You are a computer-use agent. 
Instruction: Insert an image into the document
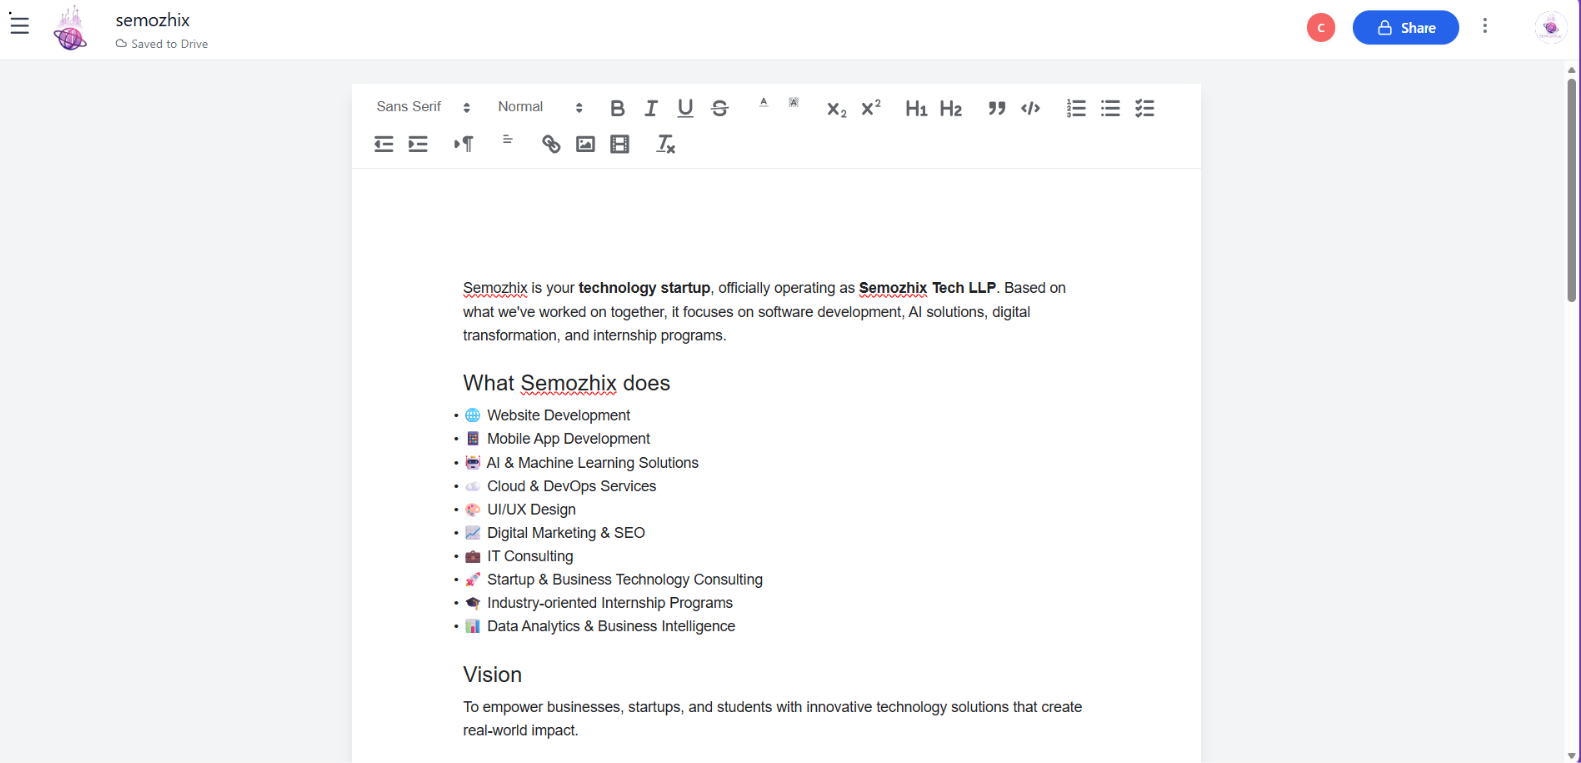(586, 144)
